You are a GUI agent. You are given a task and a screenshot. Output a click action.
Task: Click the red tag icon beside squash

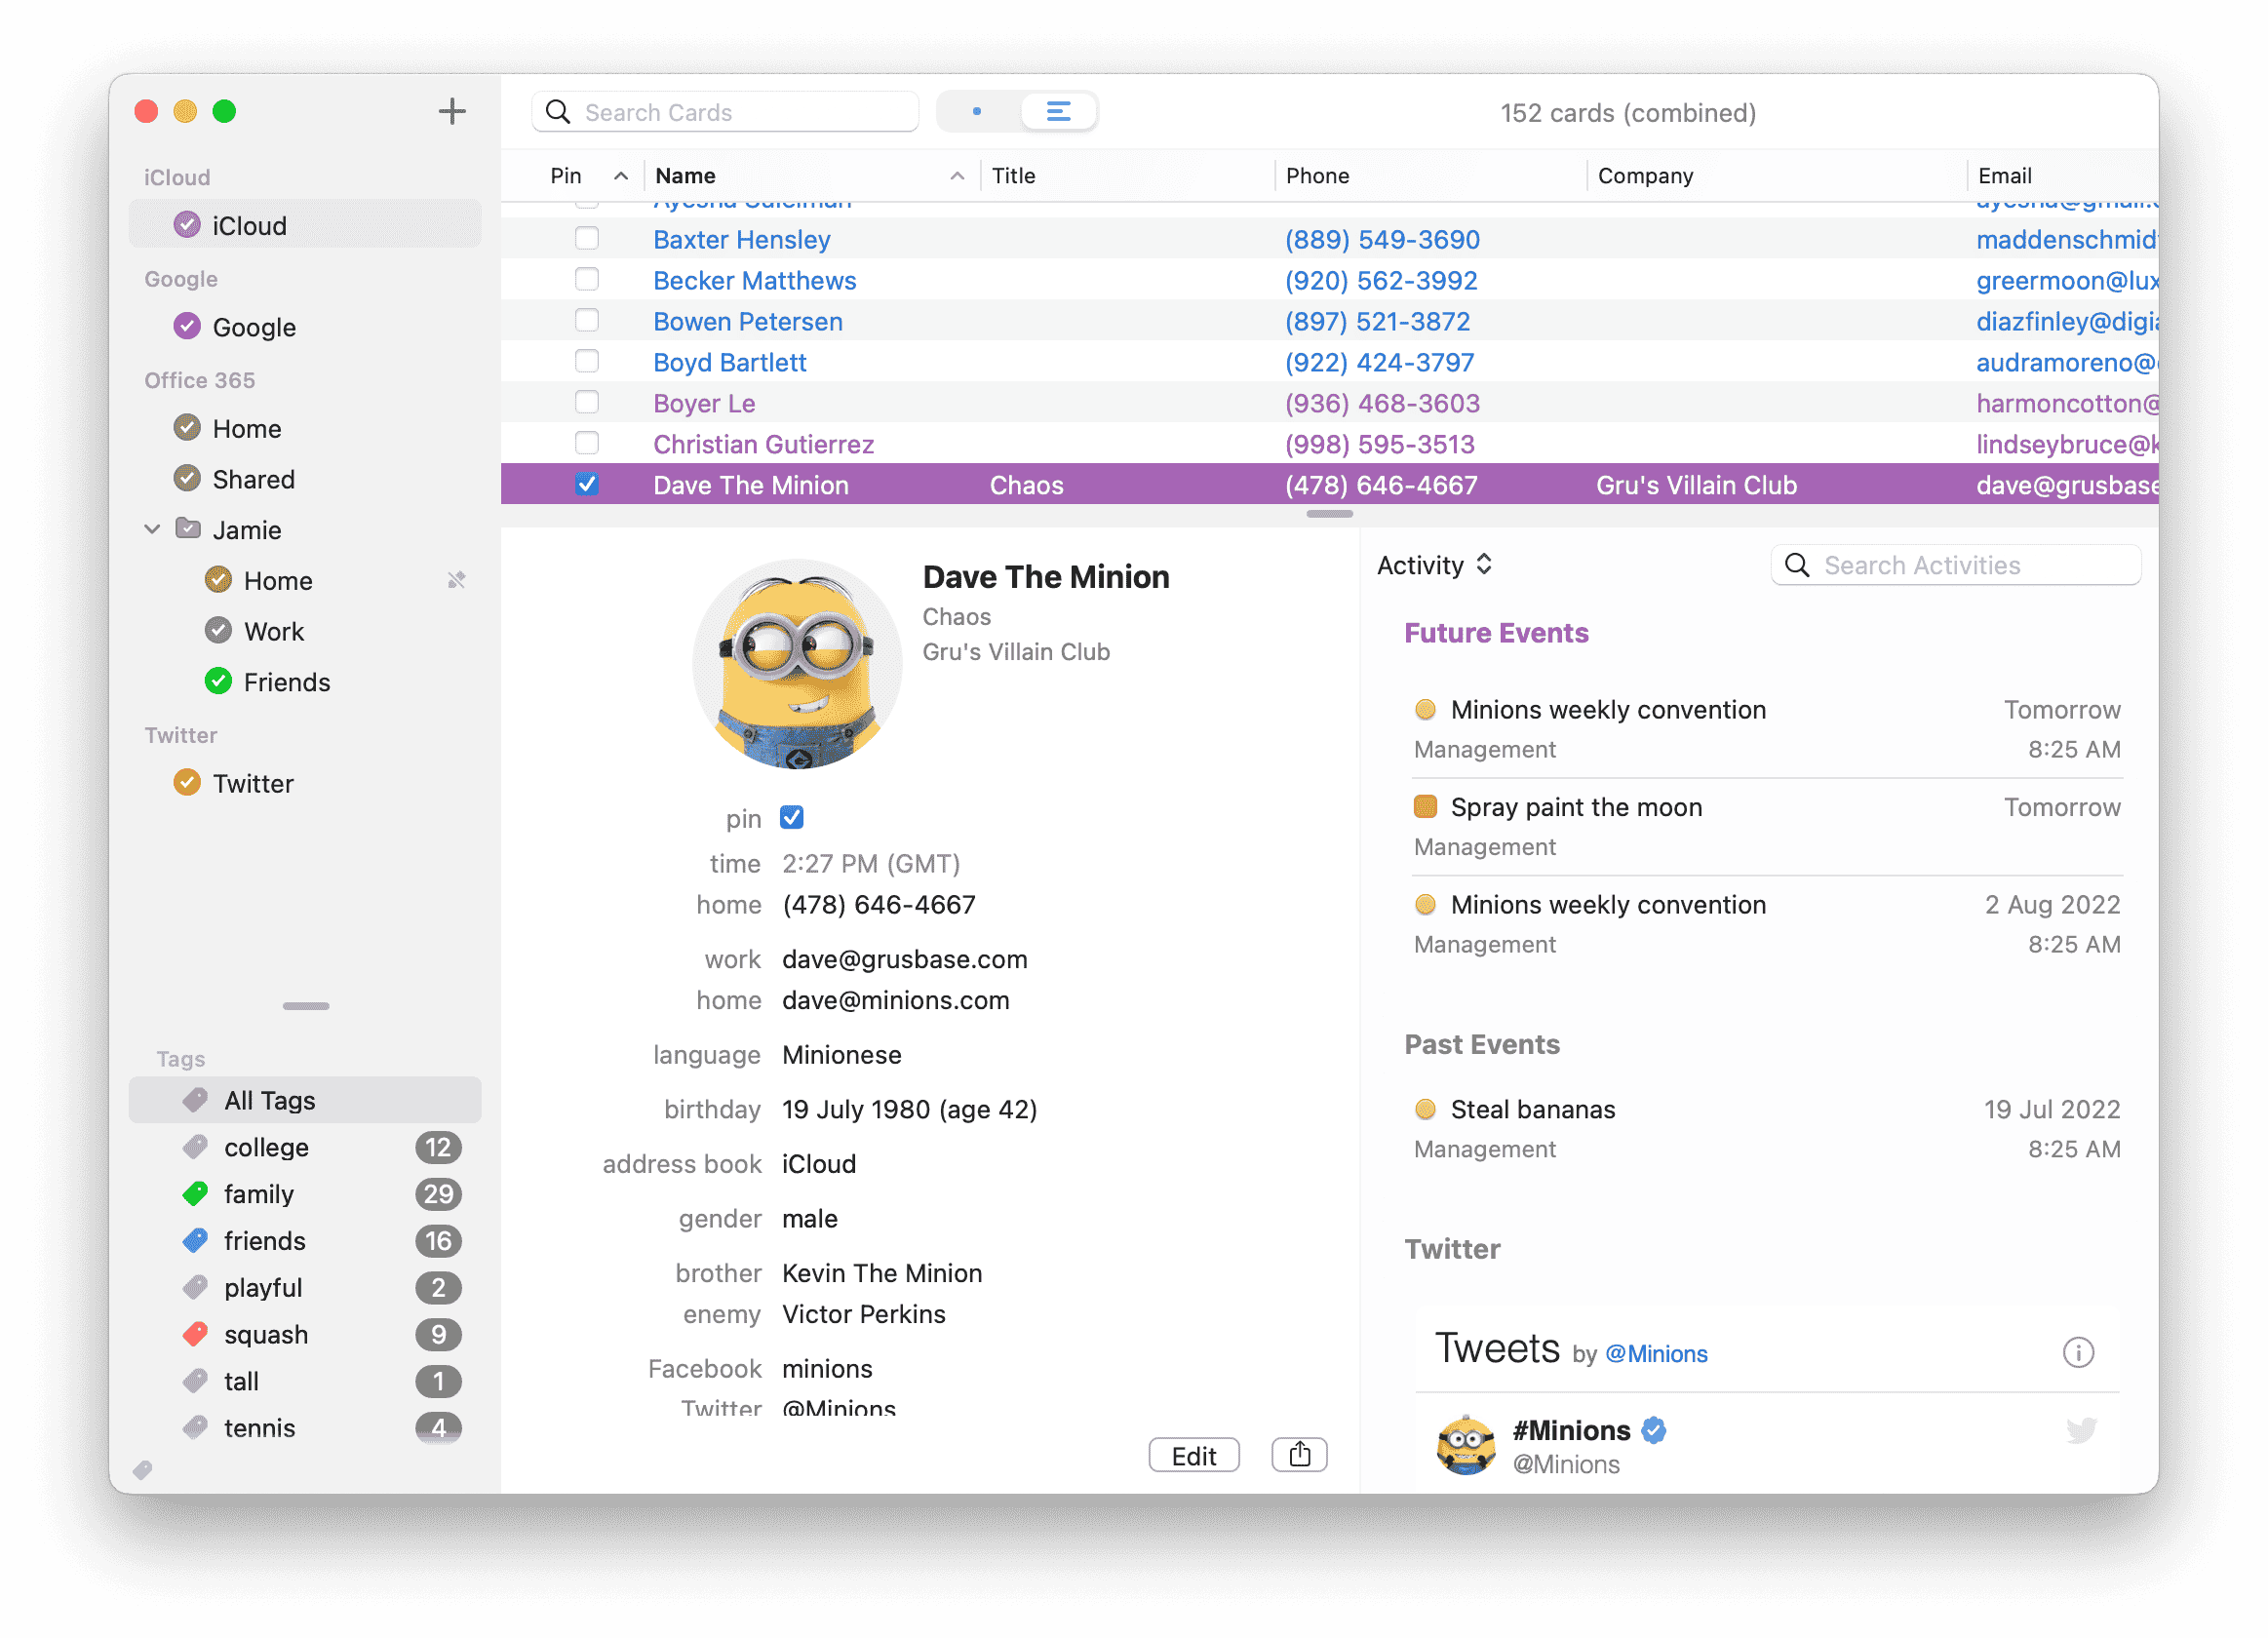(195, 1334)
